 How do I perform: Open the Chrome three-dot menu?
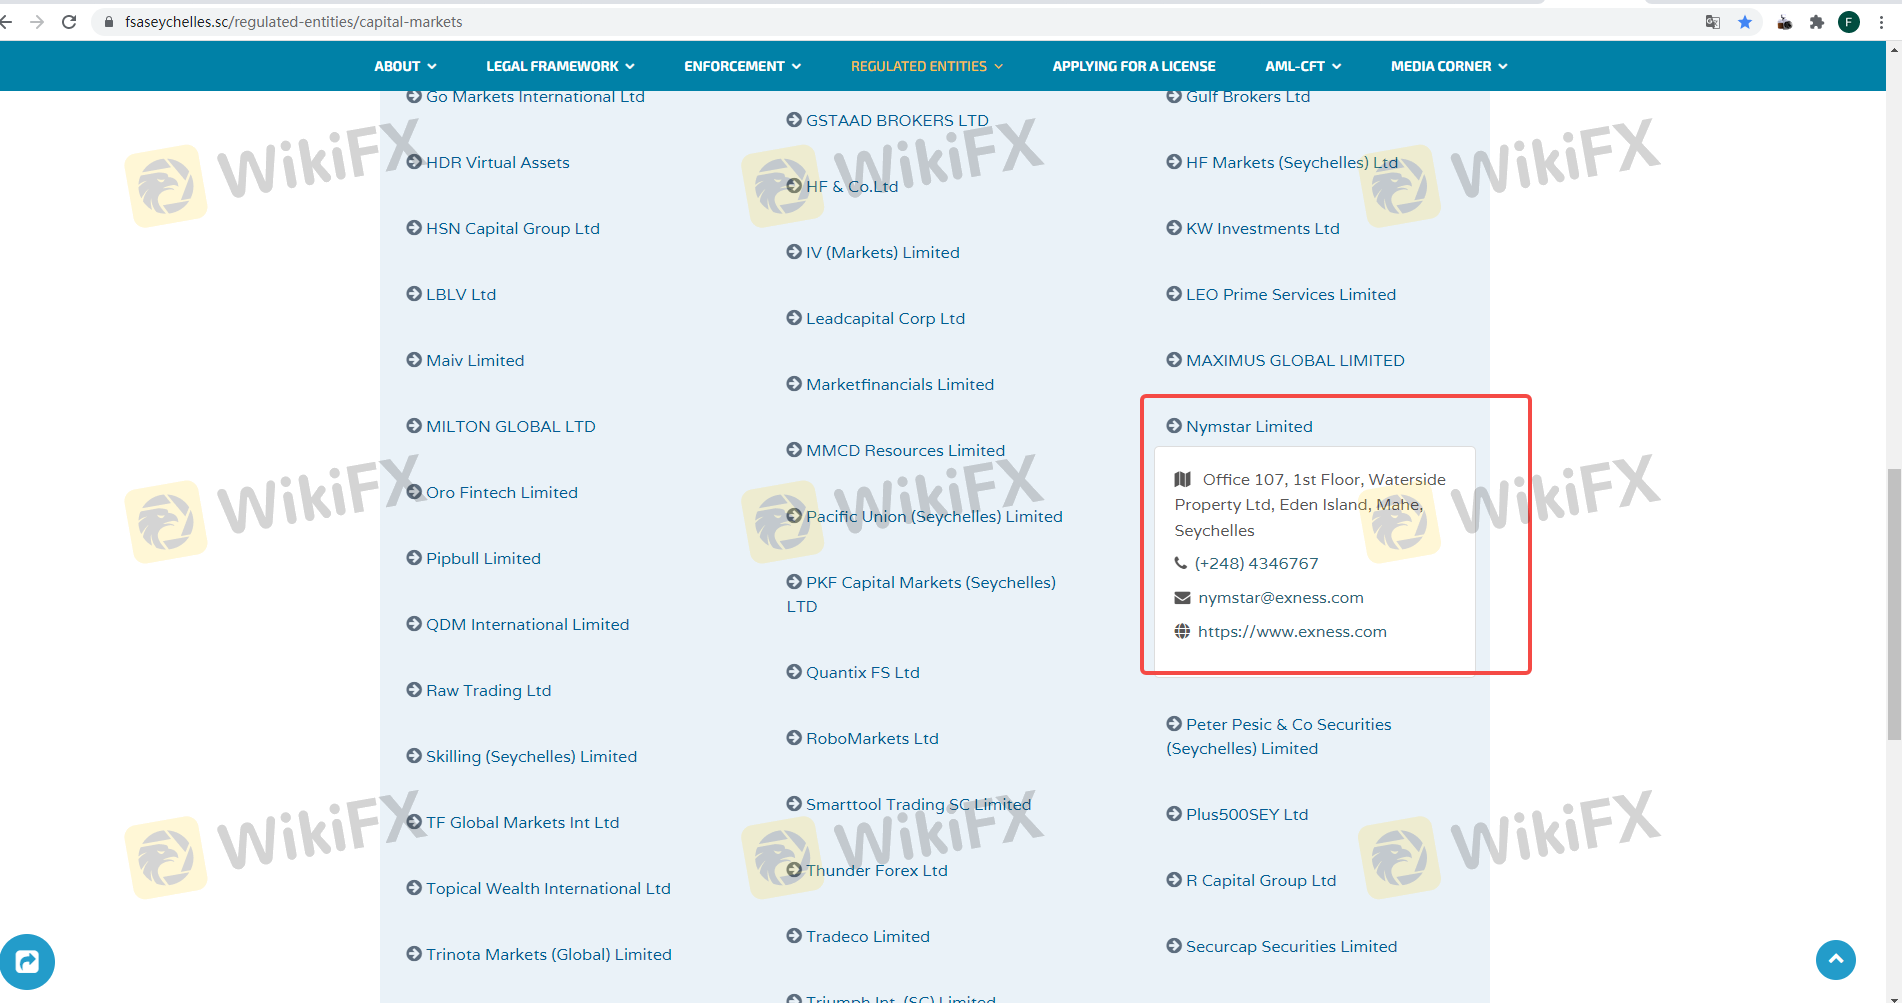[1881, 22]
